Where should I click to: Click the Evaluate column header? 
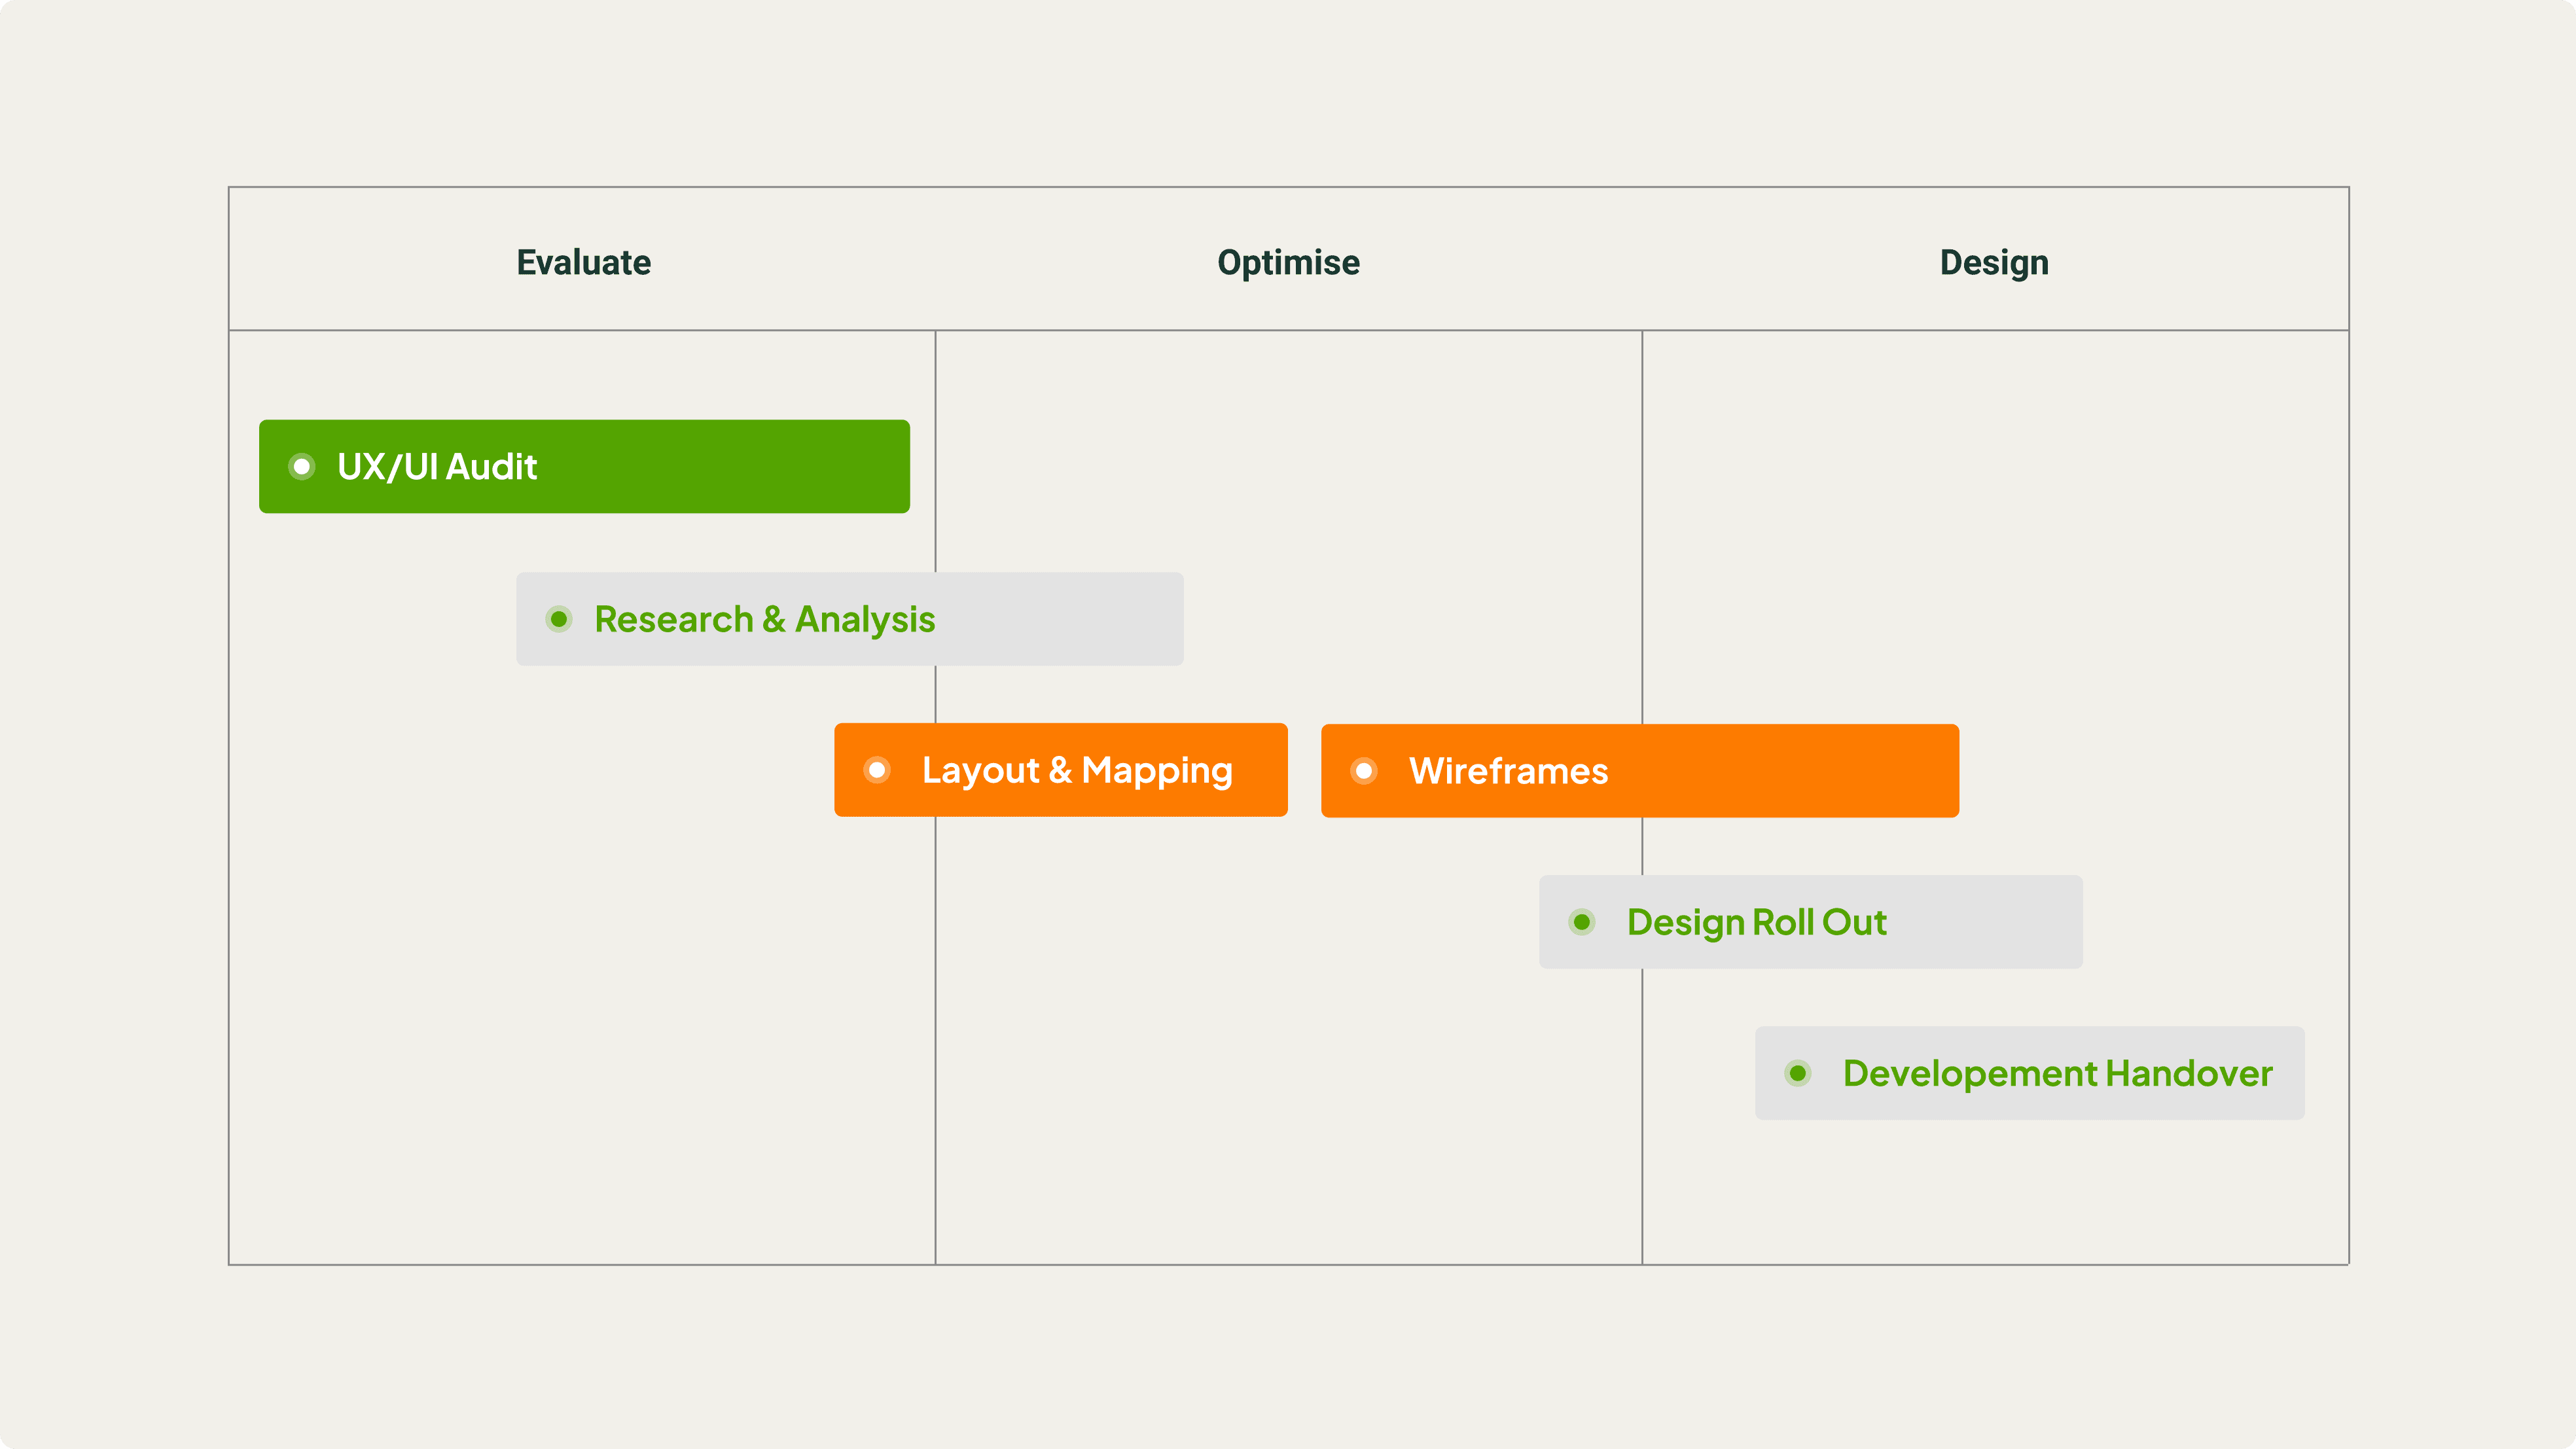coord(583,262)
